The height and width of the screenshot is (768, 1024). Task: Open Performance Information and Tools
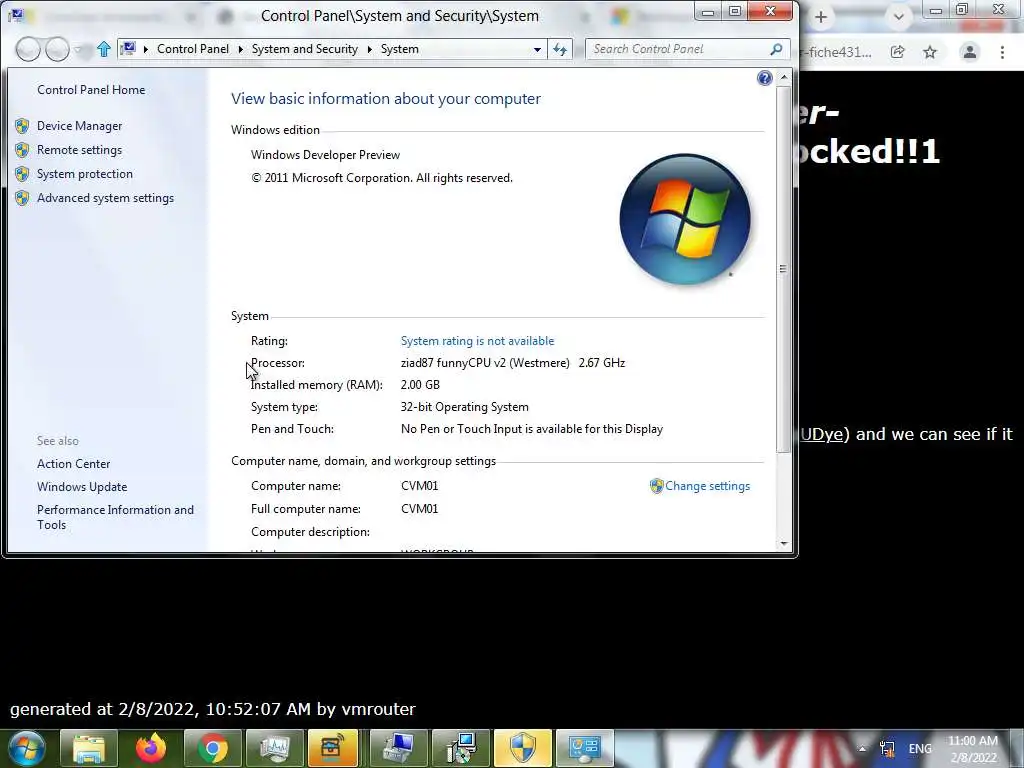[x=116, y=517]
